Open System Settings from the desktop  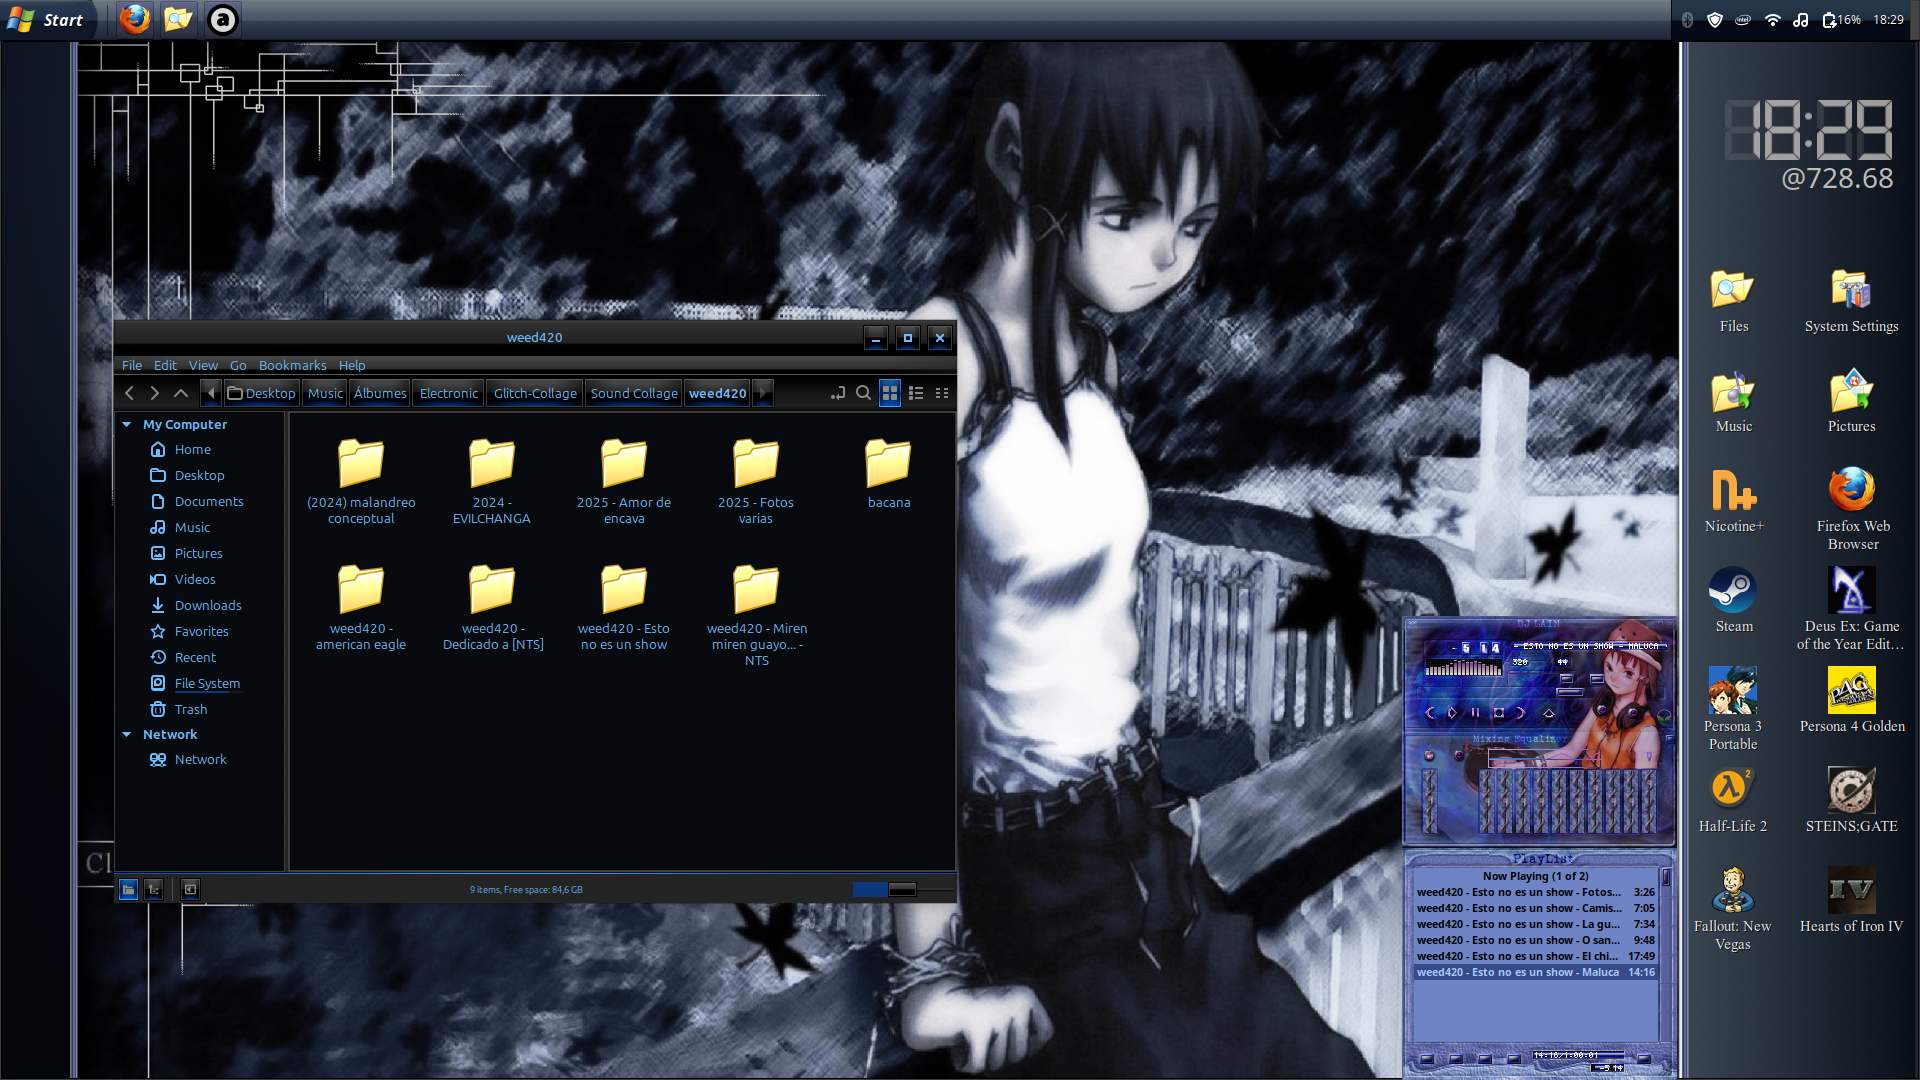(x=1851, y=300)
